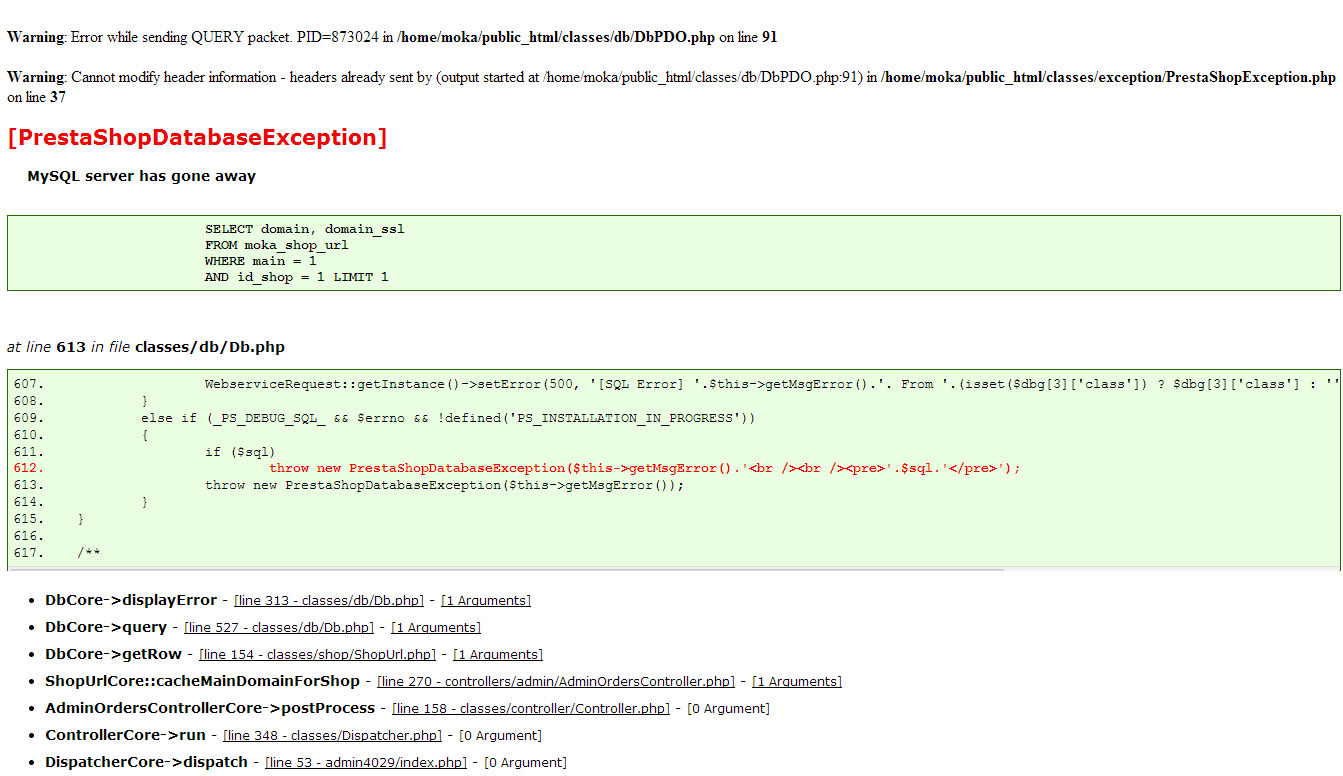Click the PrestaShopException.php path in second warning
The image size is (1343, 776).
[1108, 77]
